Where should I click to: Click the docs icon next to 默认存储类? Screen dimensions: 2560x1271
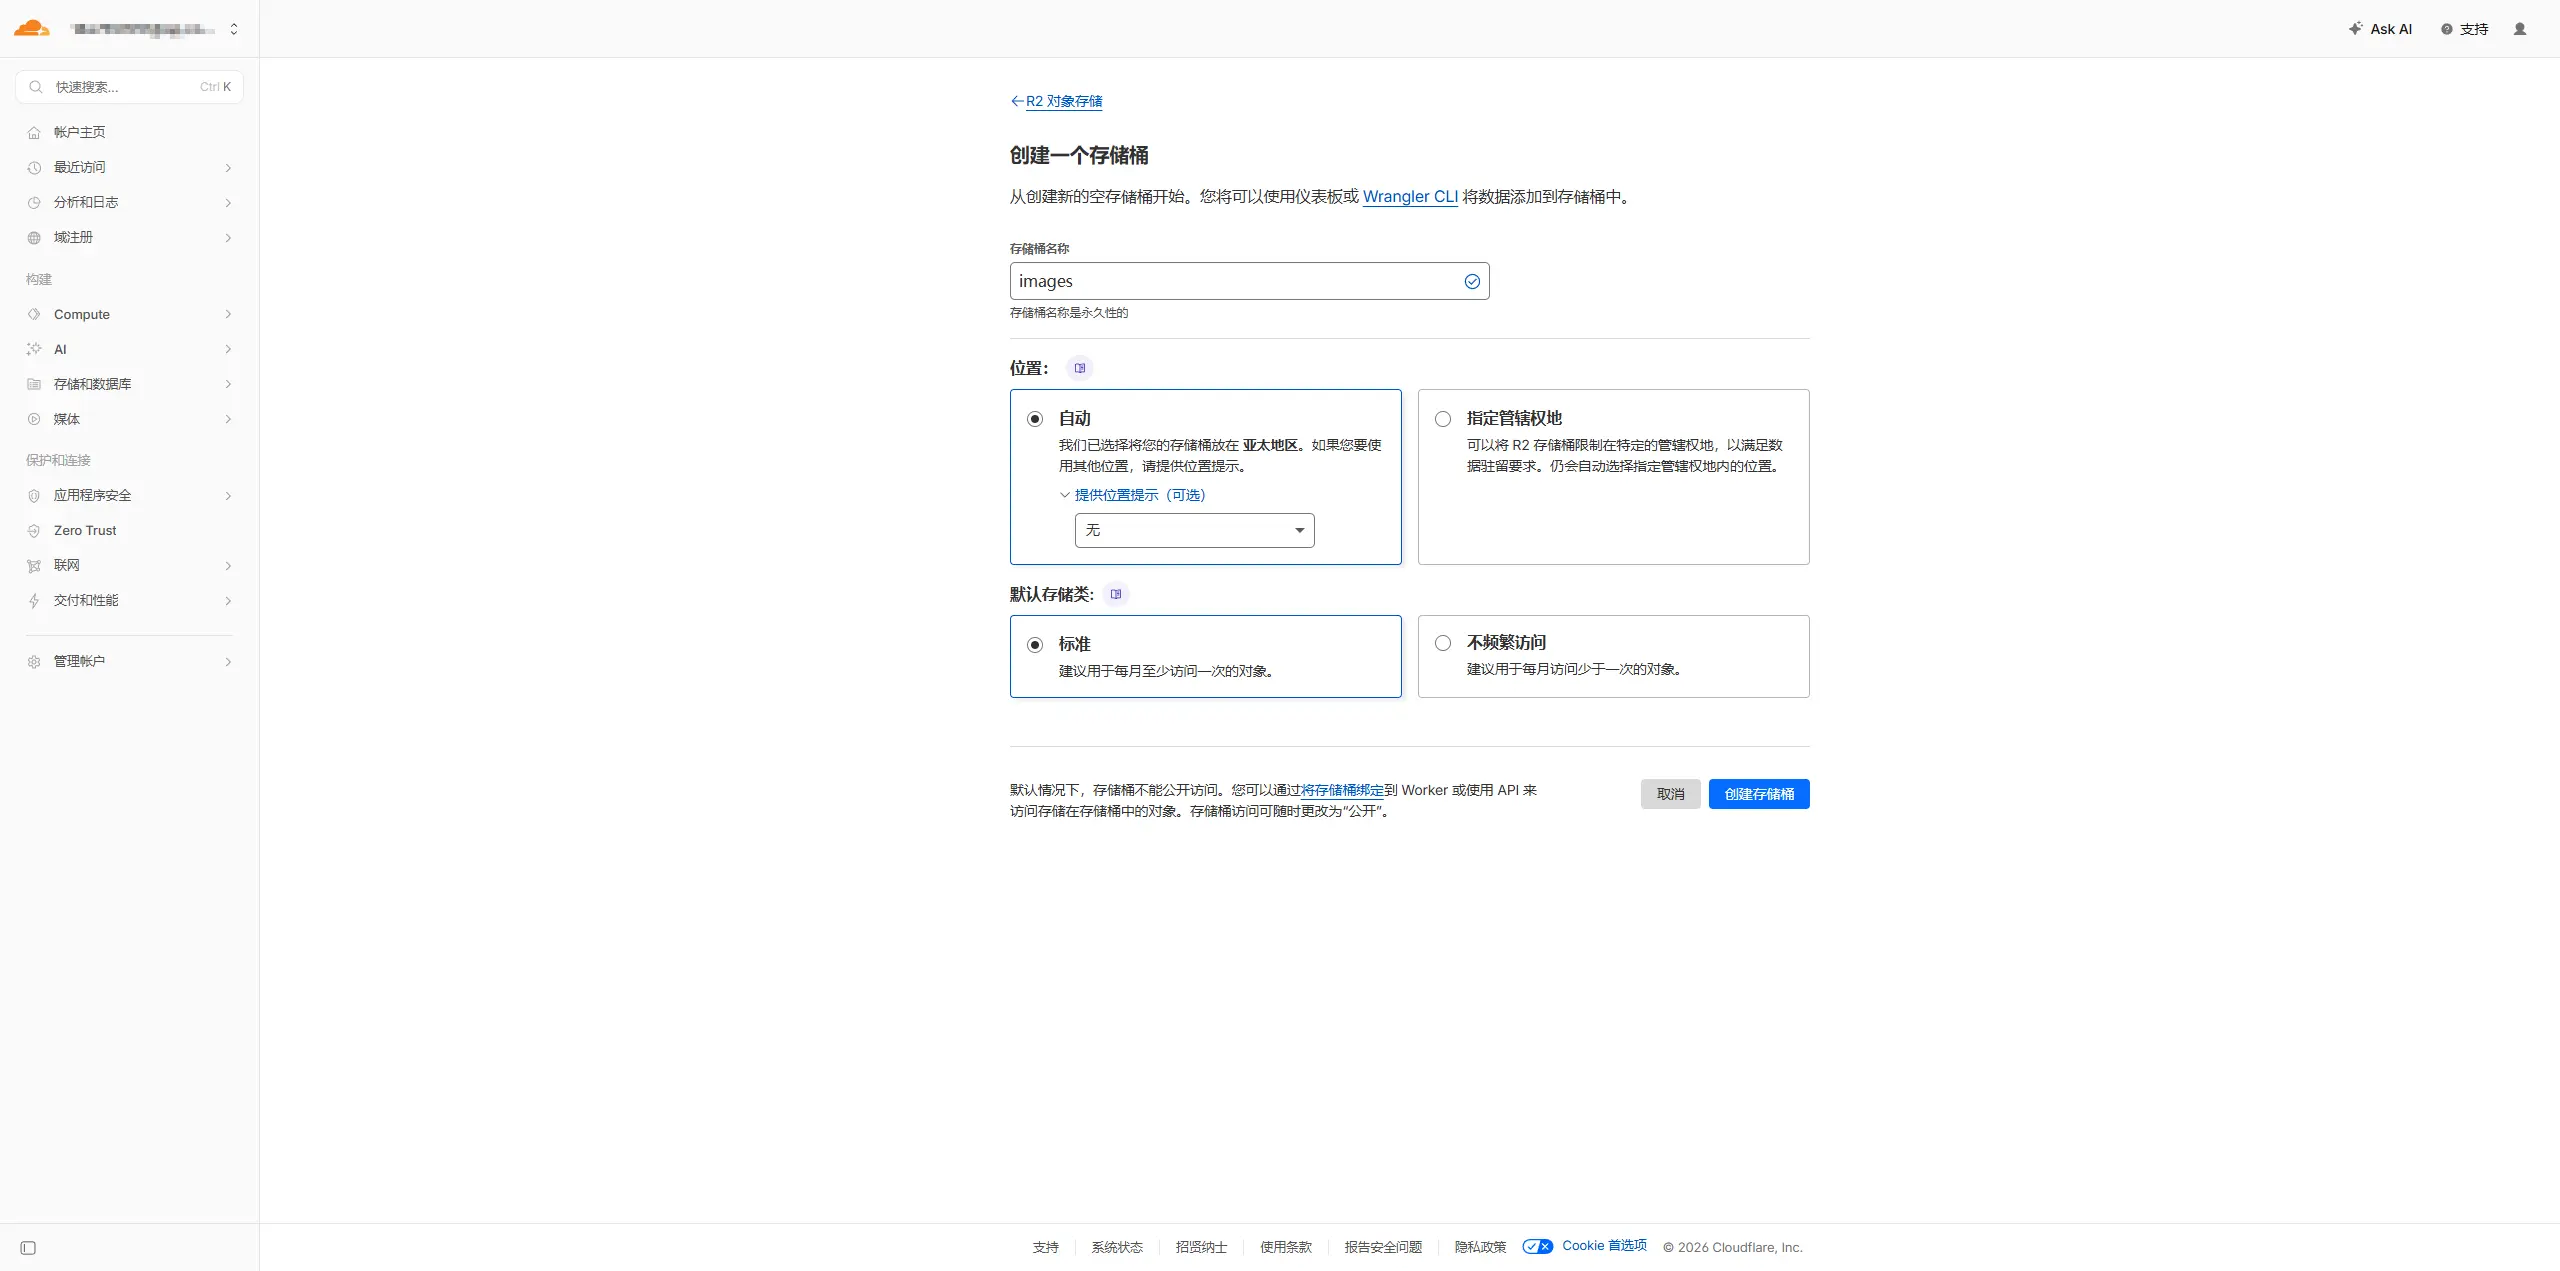click(1116, 594)
